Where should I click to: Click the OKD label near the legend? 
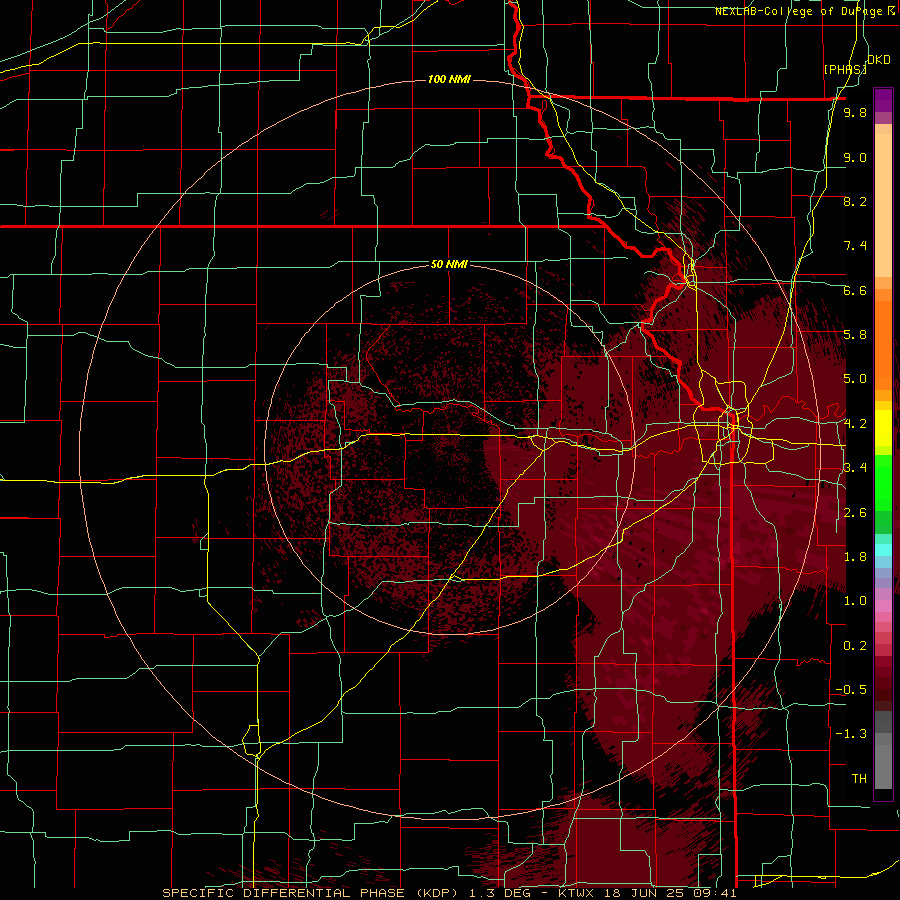[878, 60]
